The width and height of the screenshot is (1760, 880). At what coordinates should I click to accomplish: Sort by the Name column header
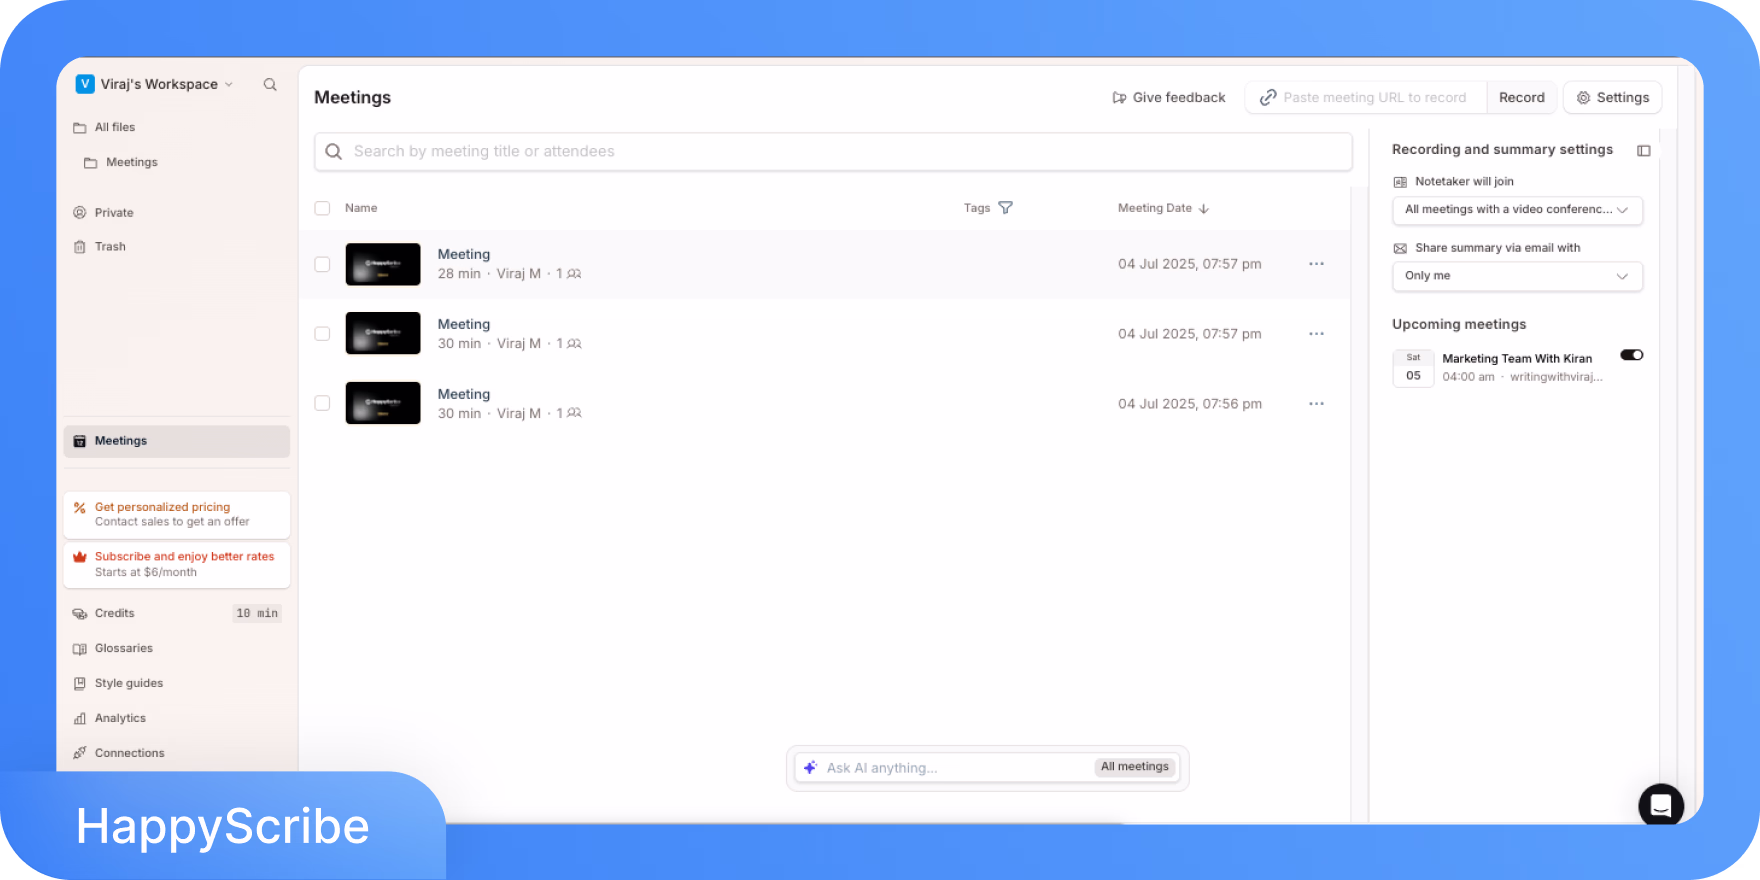coord(361,208)
